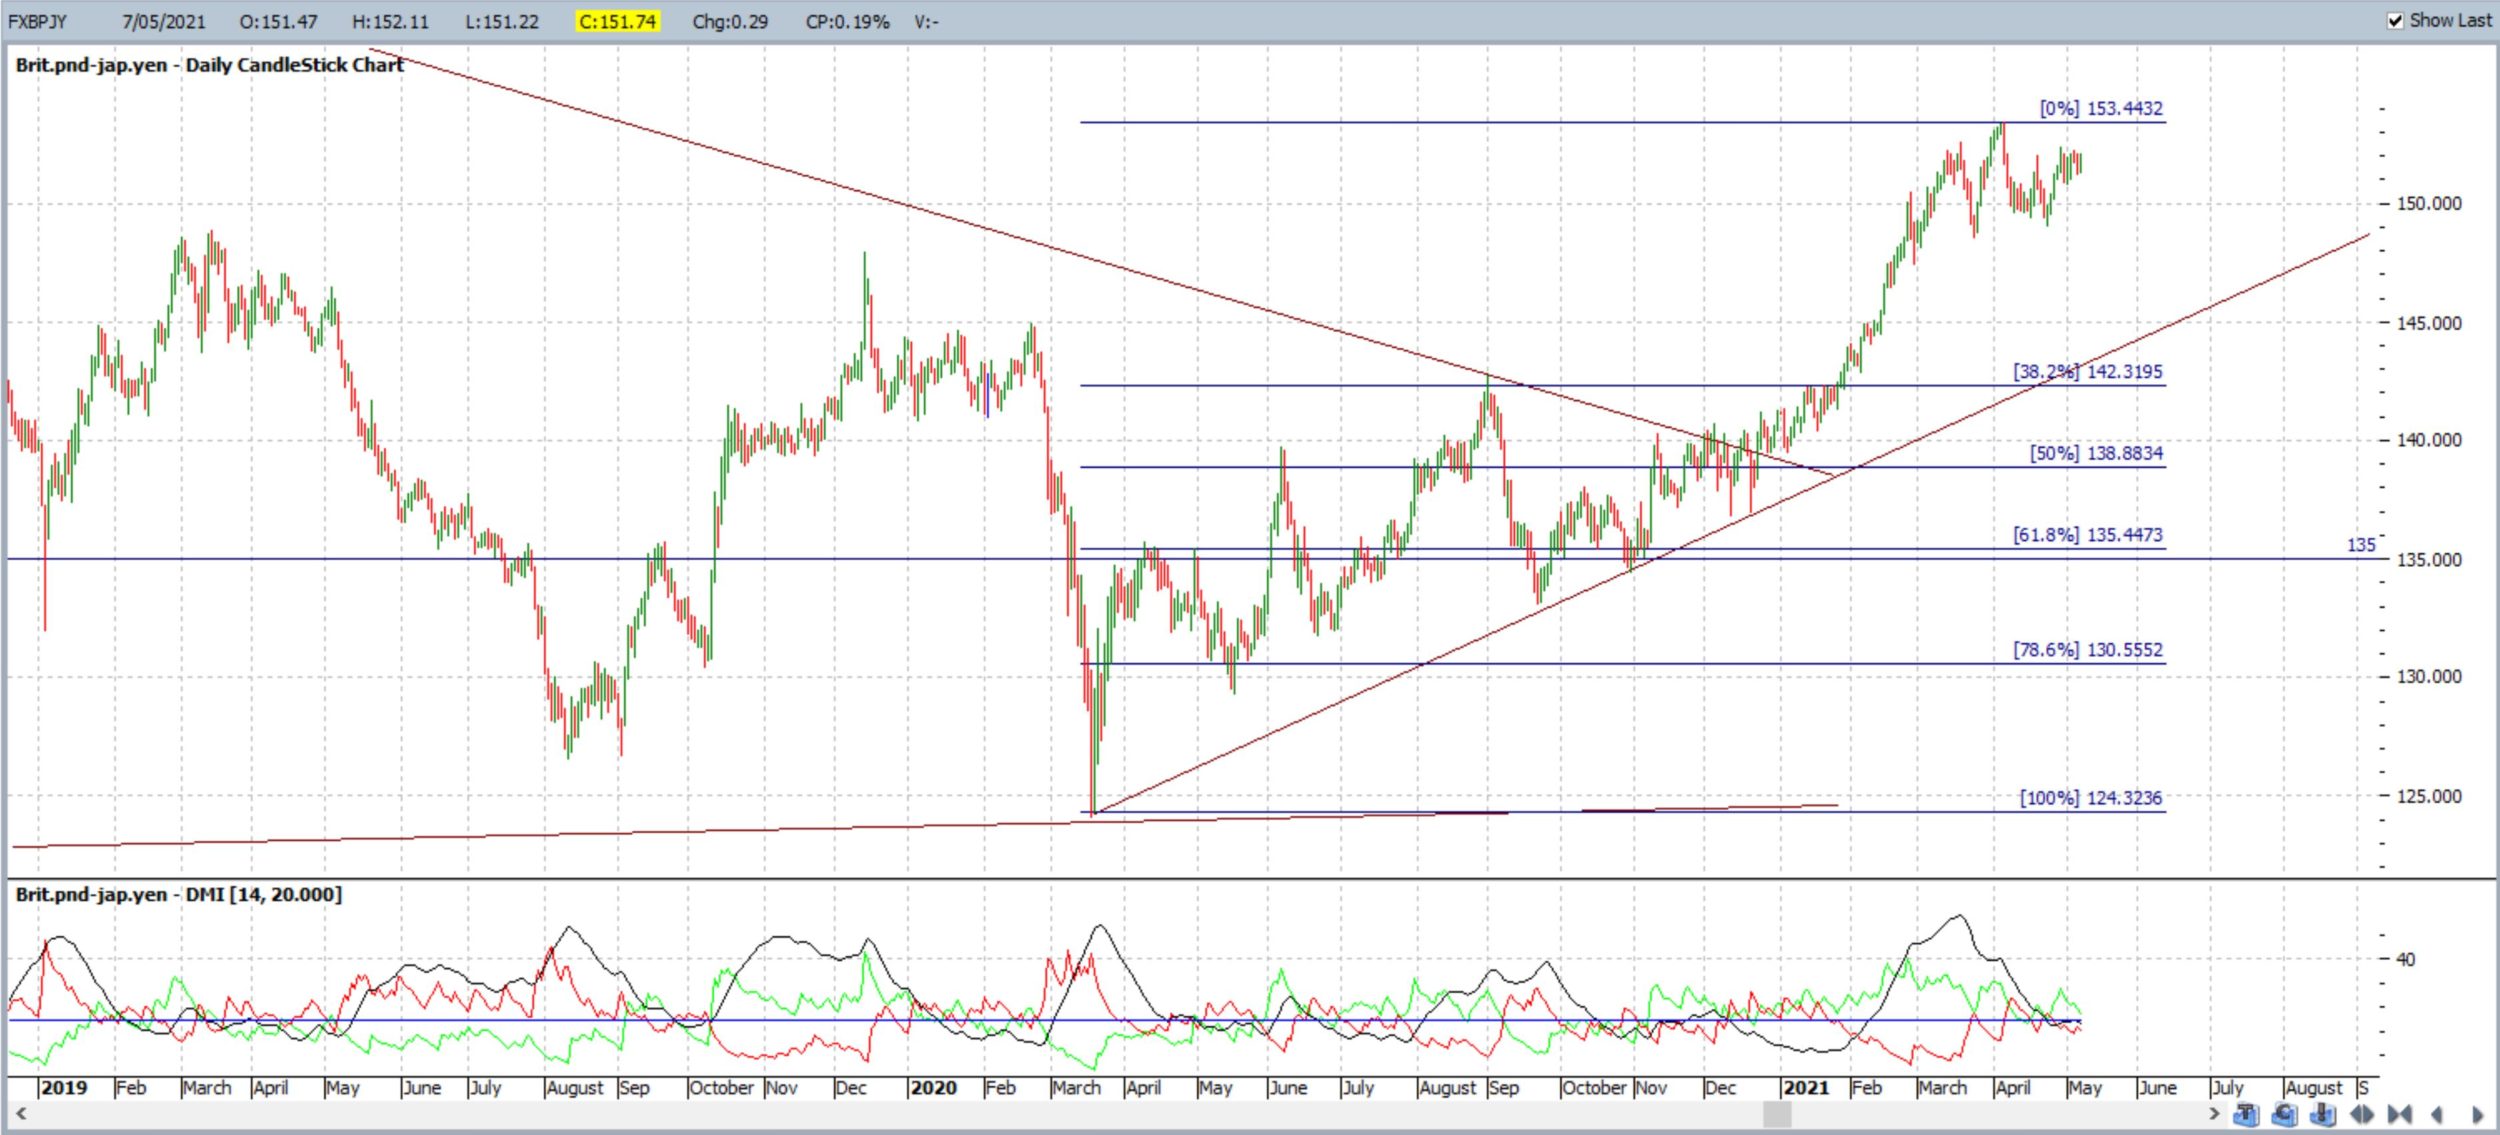
Task: Click the [78.6%] 130.5552 Fibonacci label
Action: [x=2088, y=650]
